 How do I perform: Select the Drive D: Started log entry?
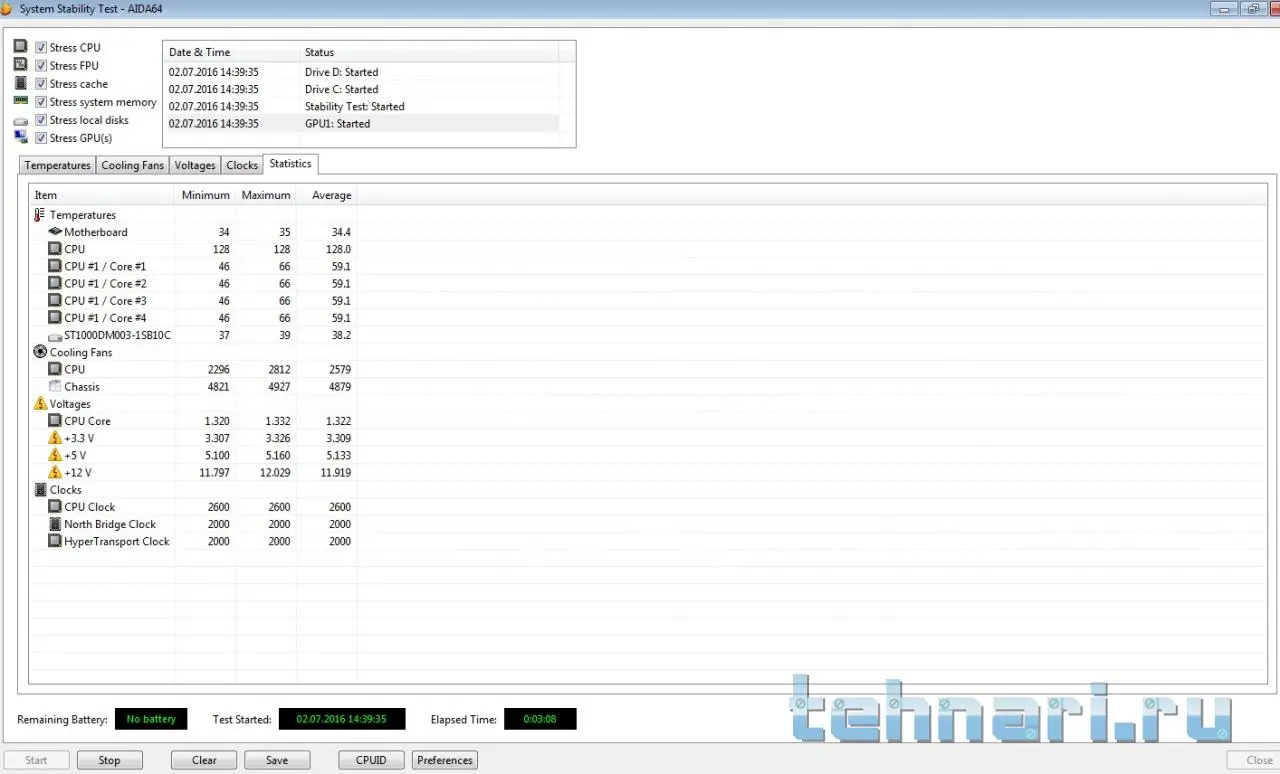(360, 72)
